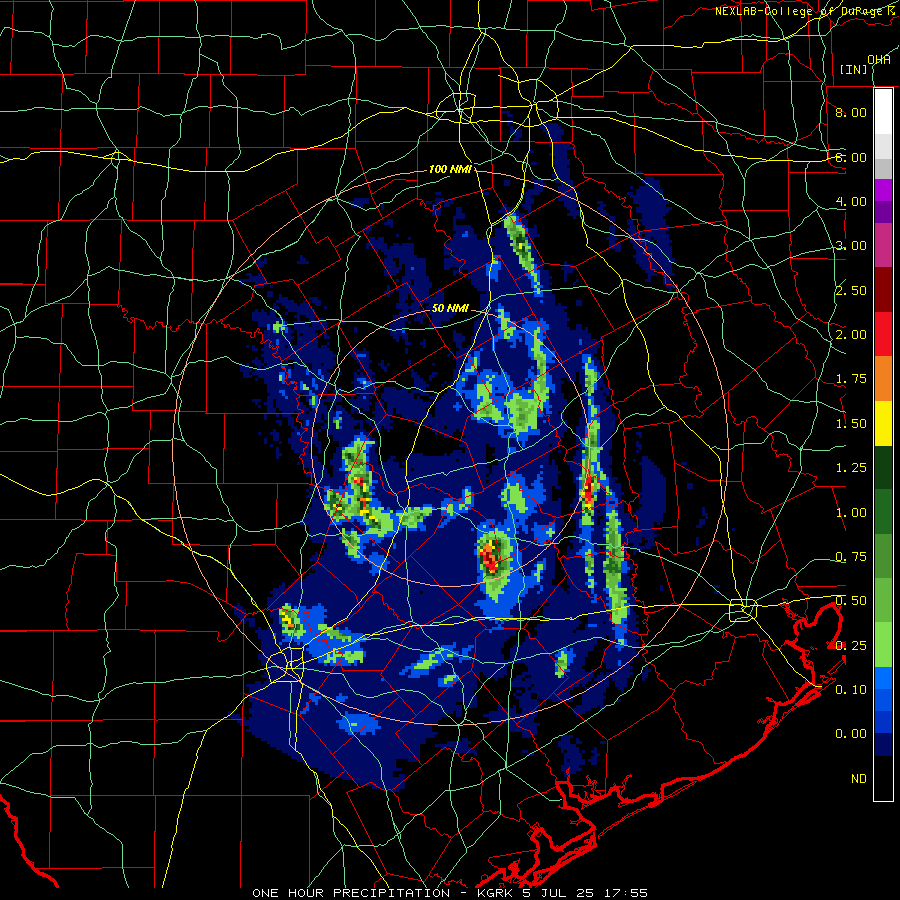The height and width of the screenshot is (900, 900).
Task: Click the 0.00 legend value
Action: (x=851, y=734)
